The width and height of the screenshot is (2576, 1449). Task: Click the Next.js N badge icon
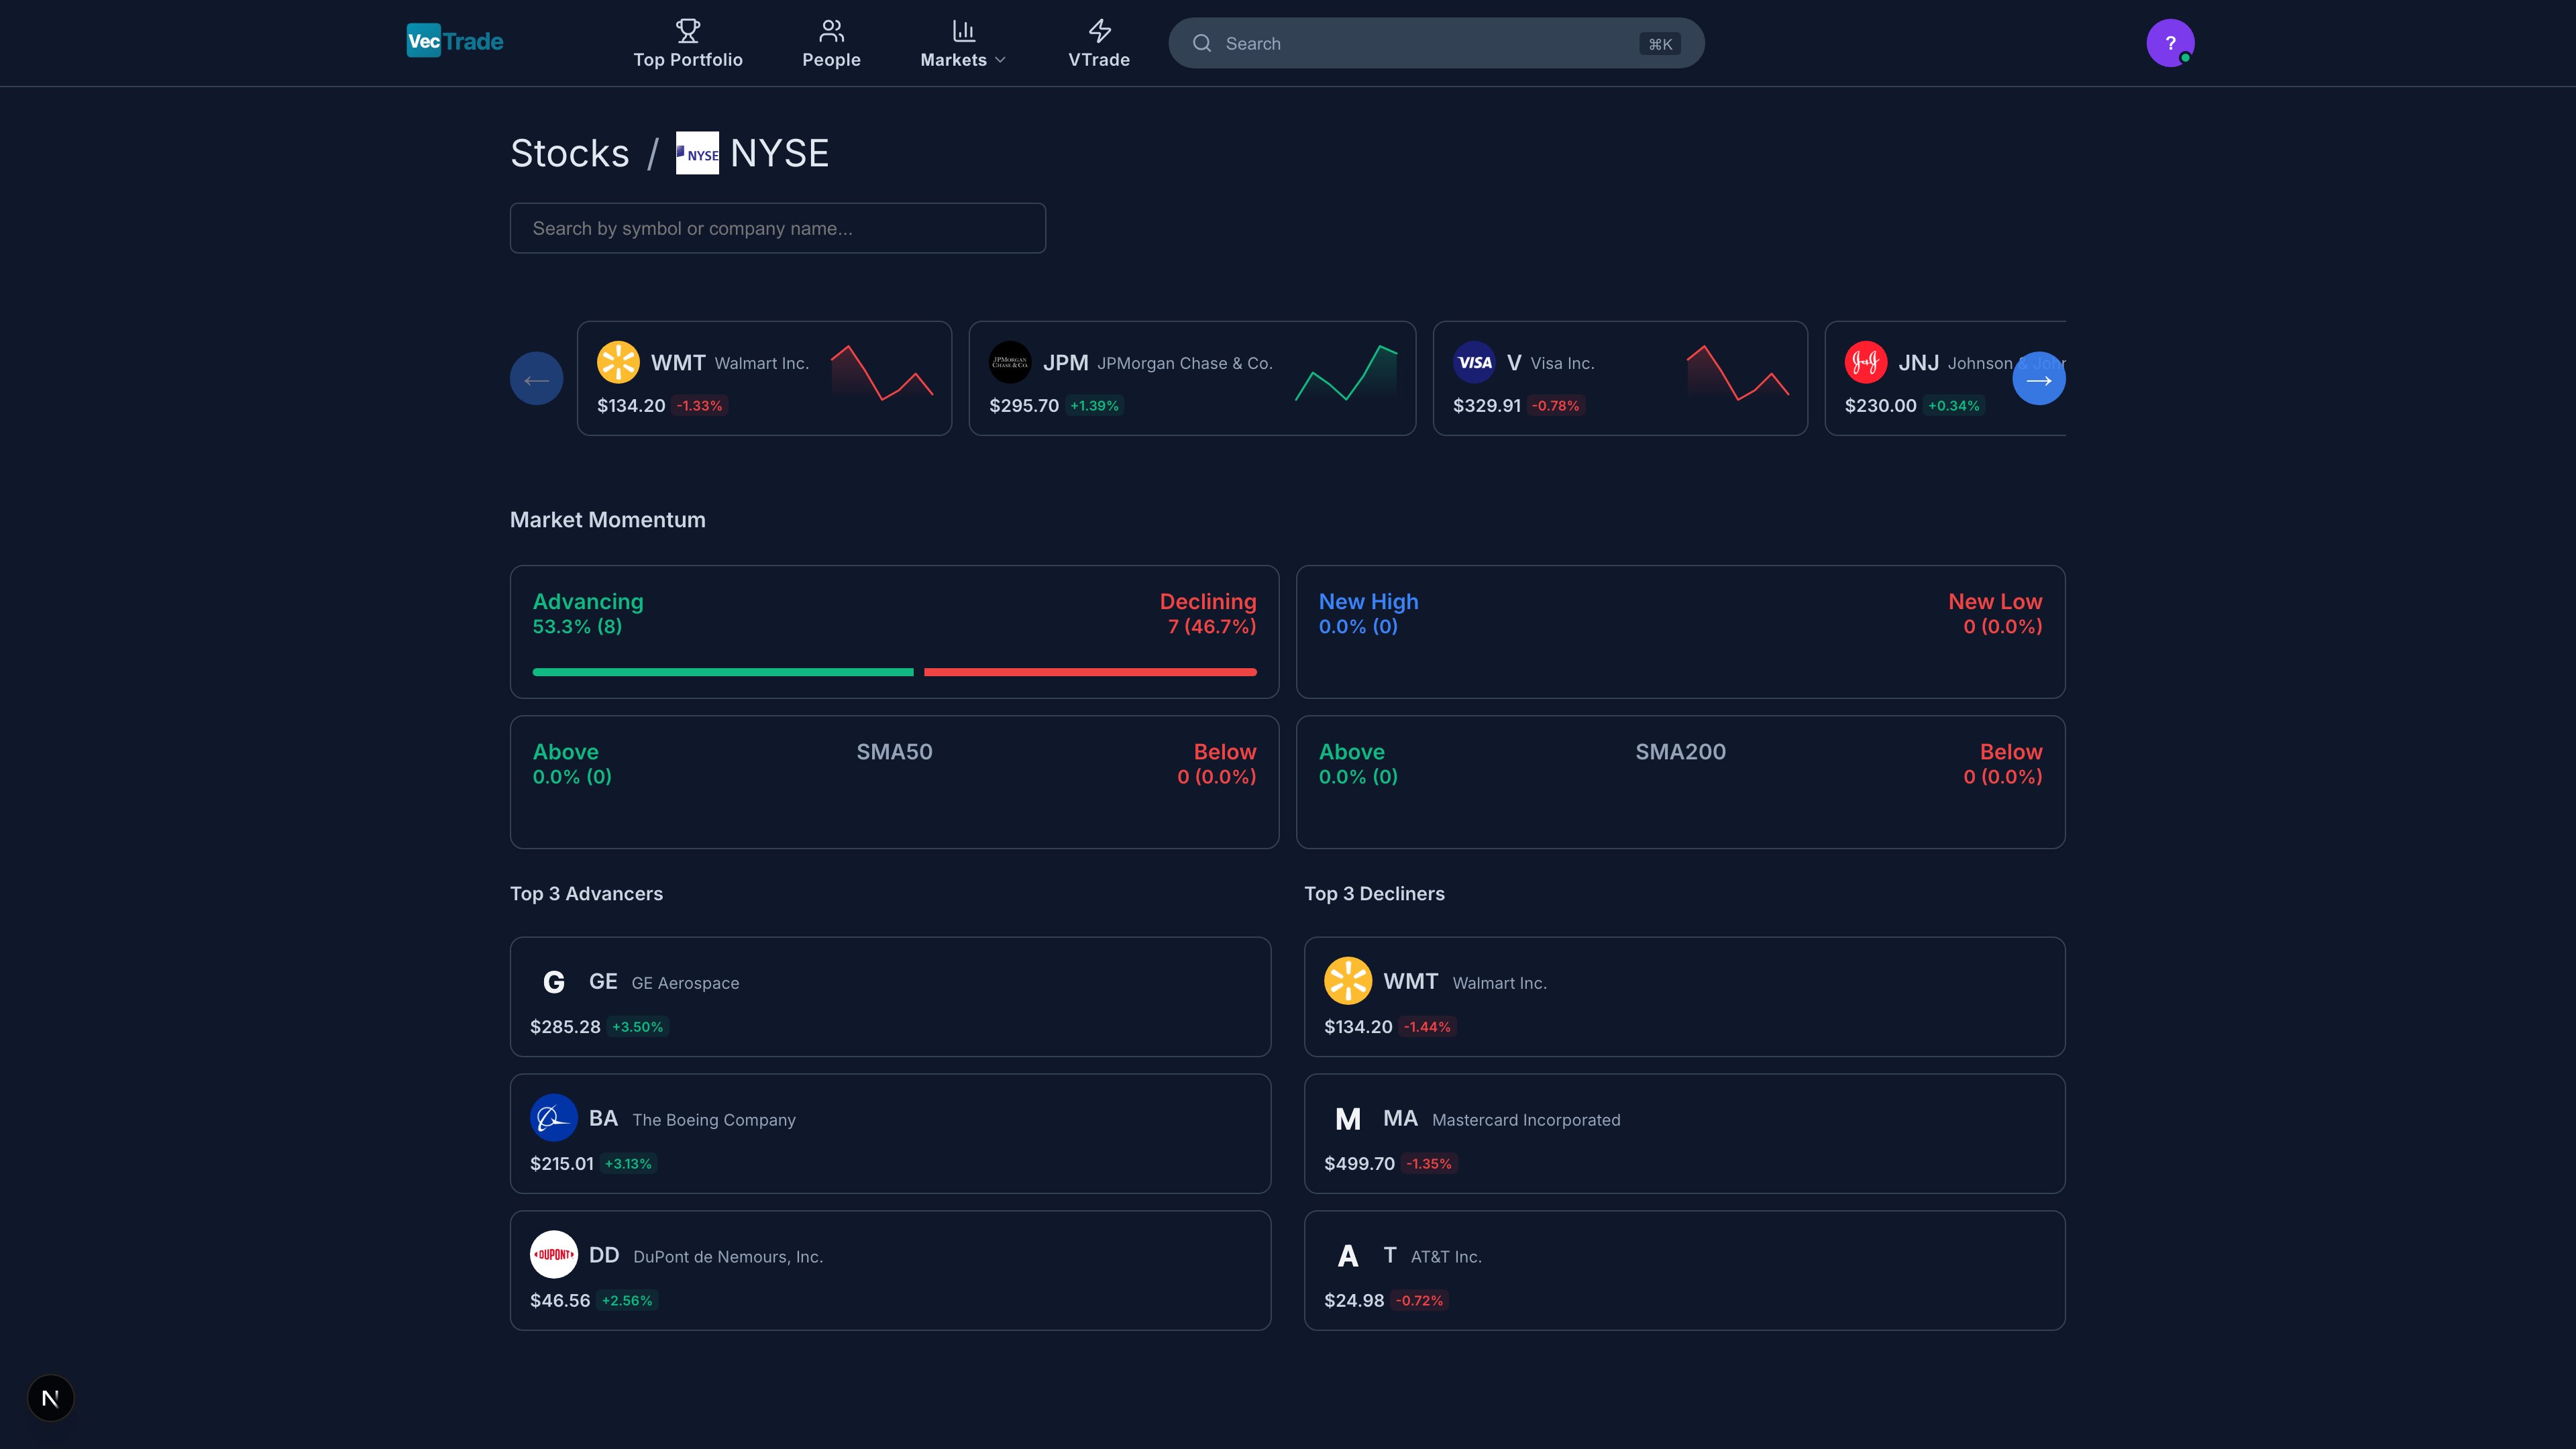(50, 1398)
